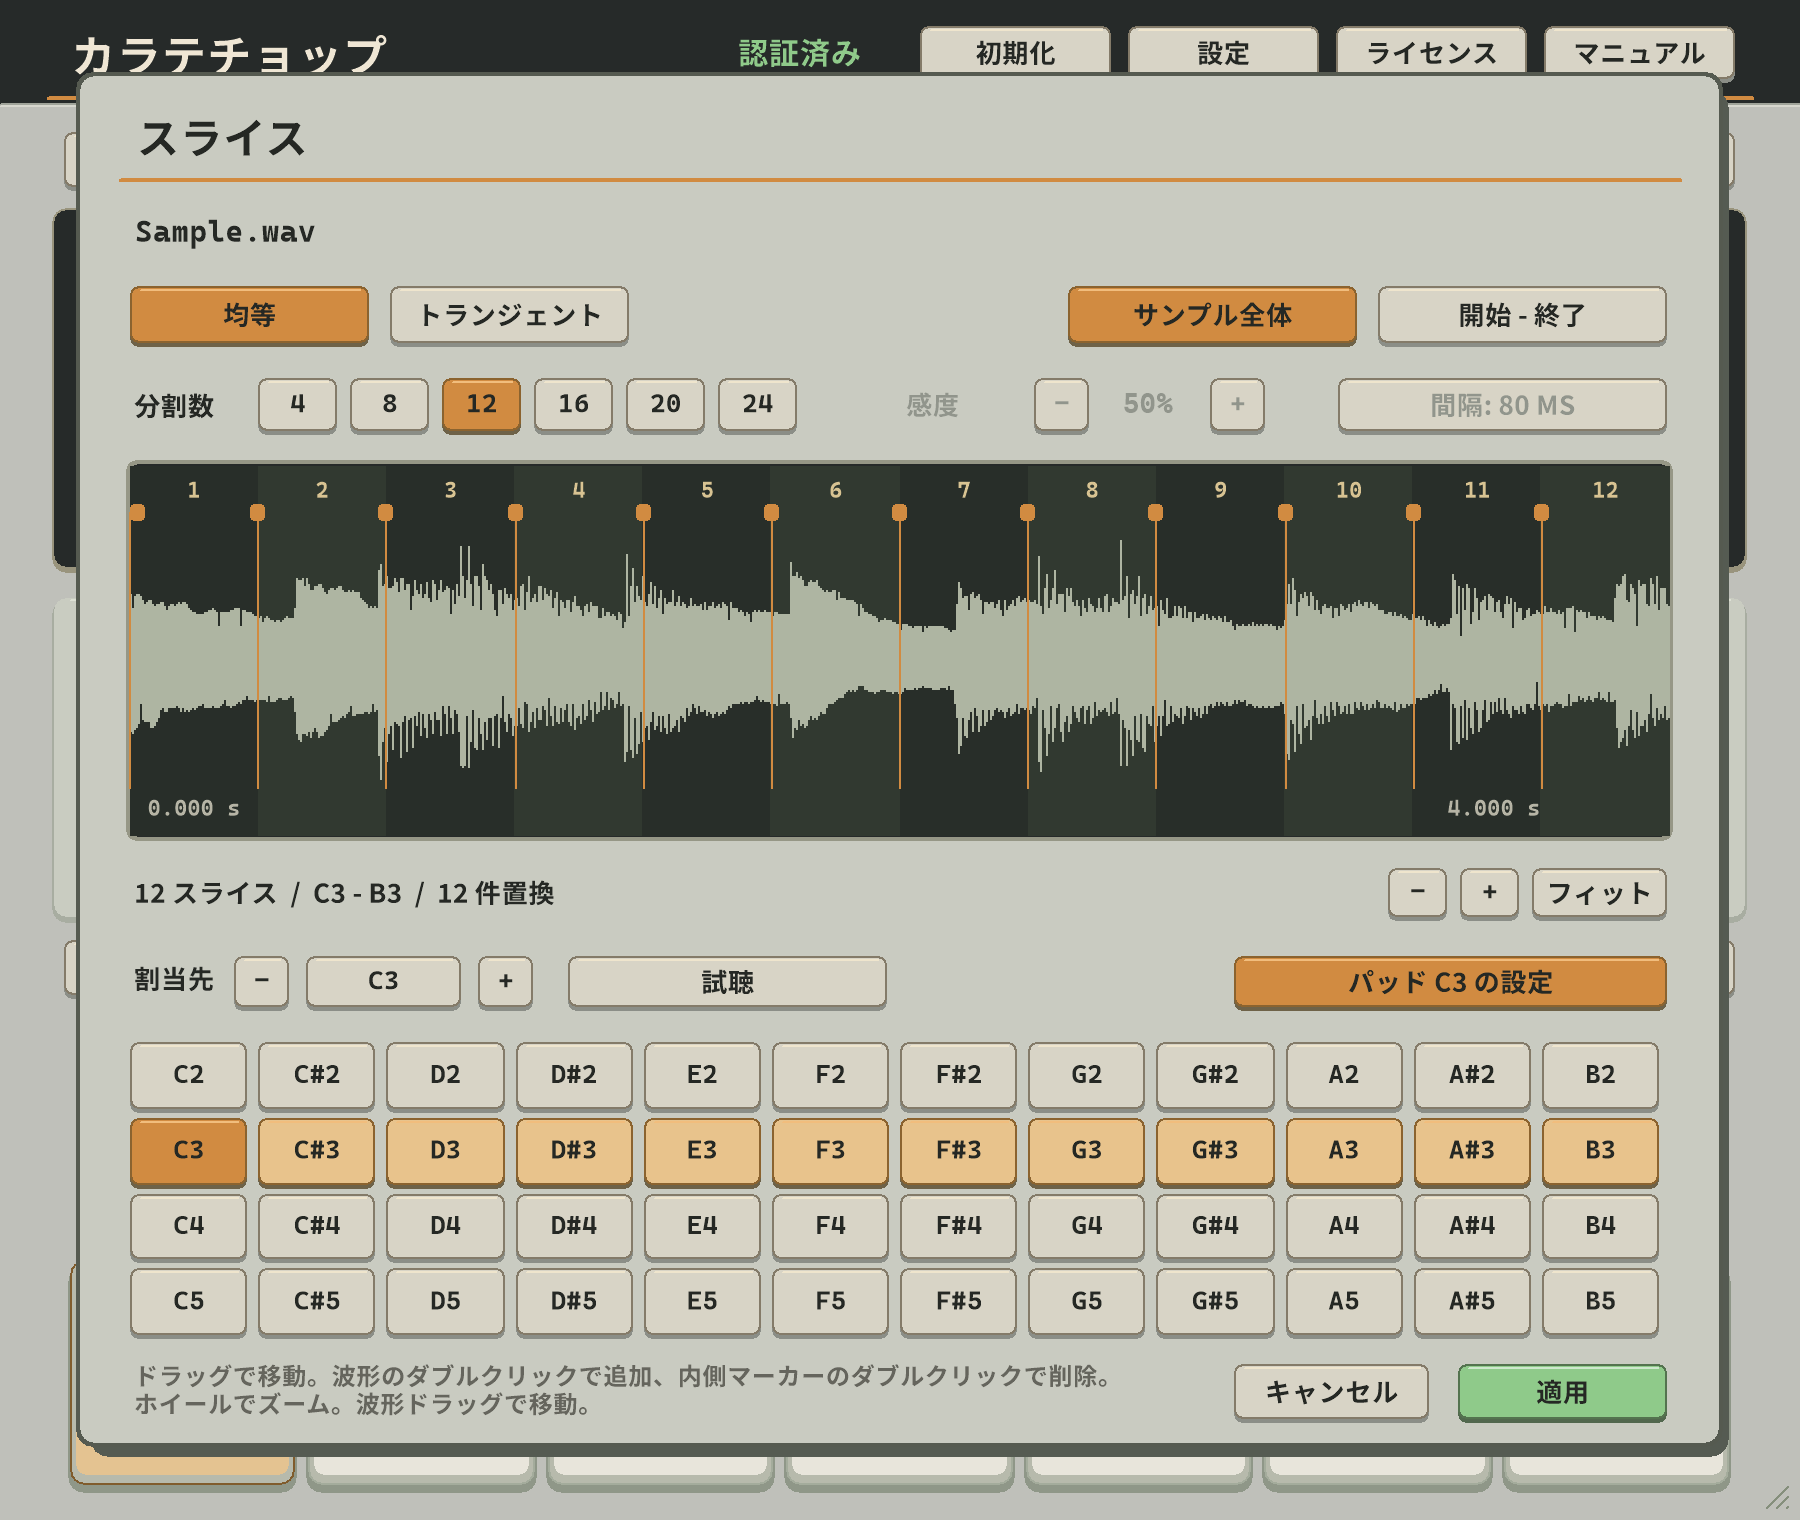1800x1520 pixels.
Task: Click the 認証済み status label
Action: pos(800,53)
